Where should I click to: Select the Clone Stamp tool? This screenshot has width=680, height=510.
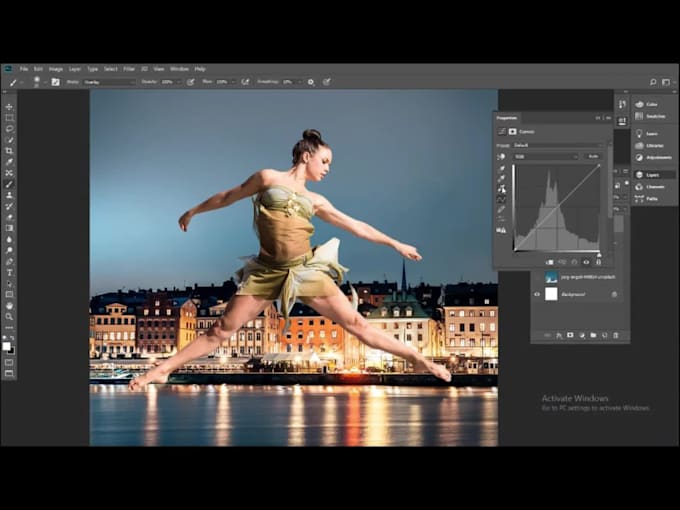click(9, 195)
